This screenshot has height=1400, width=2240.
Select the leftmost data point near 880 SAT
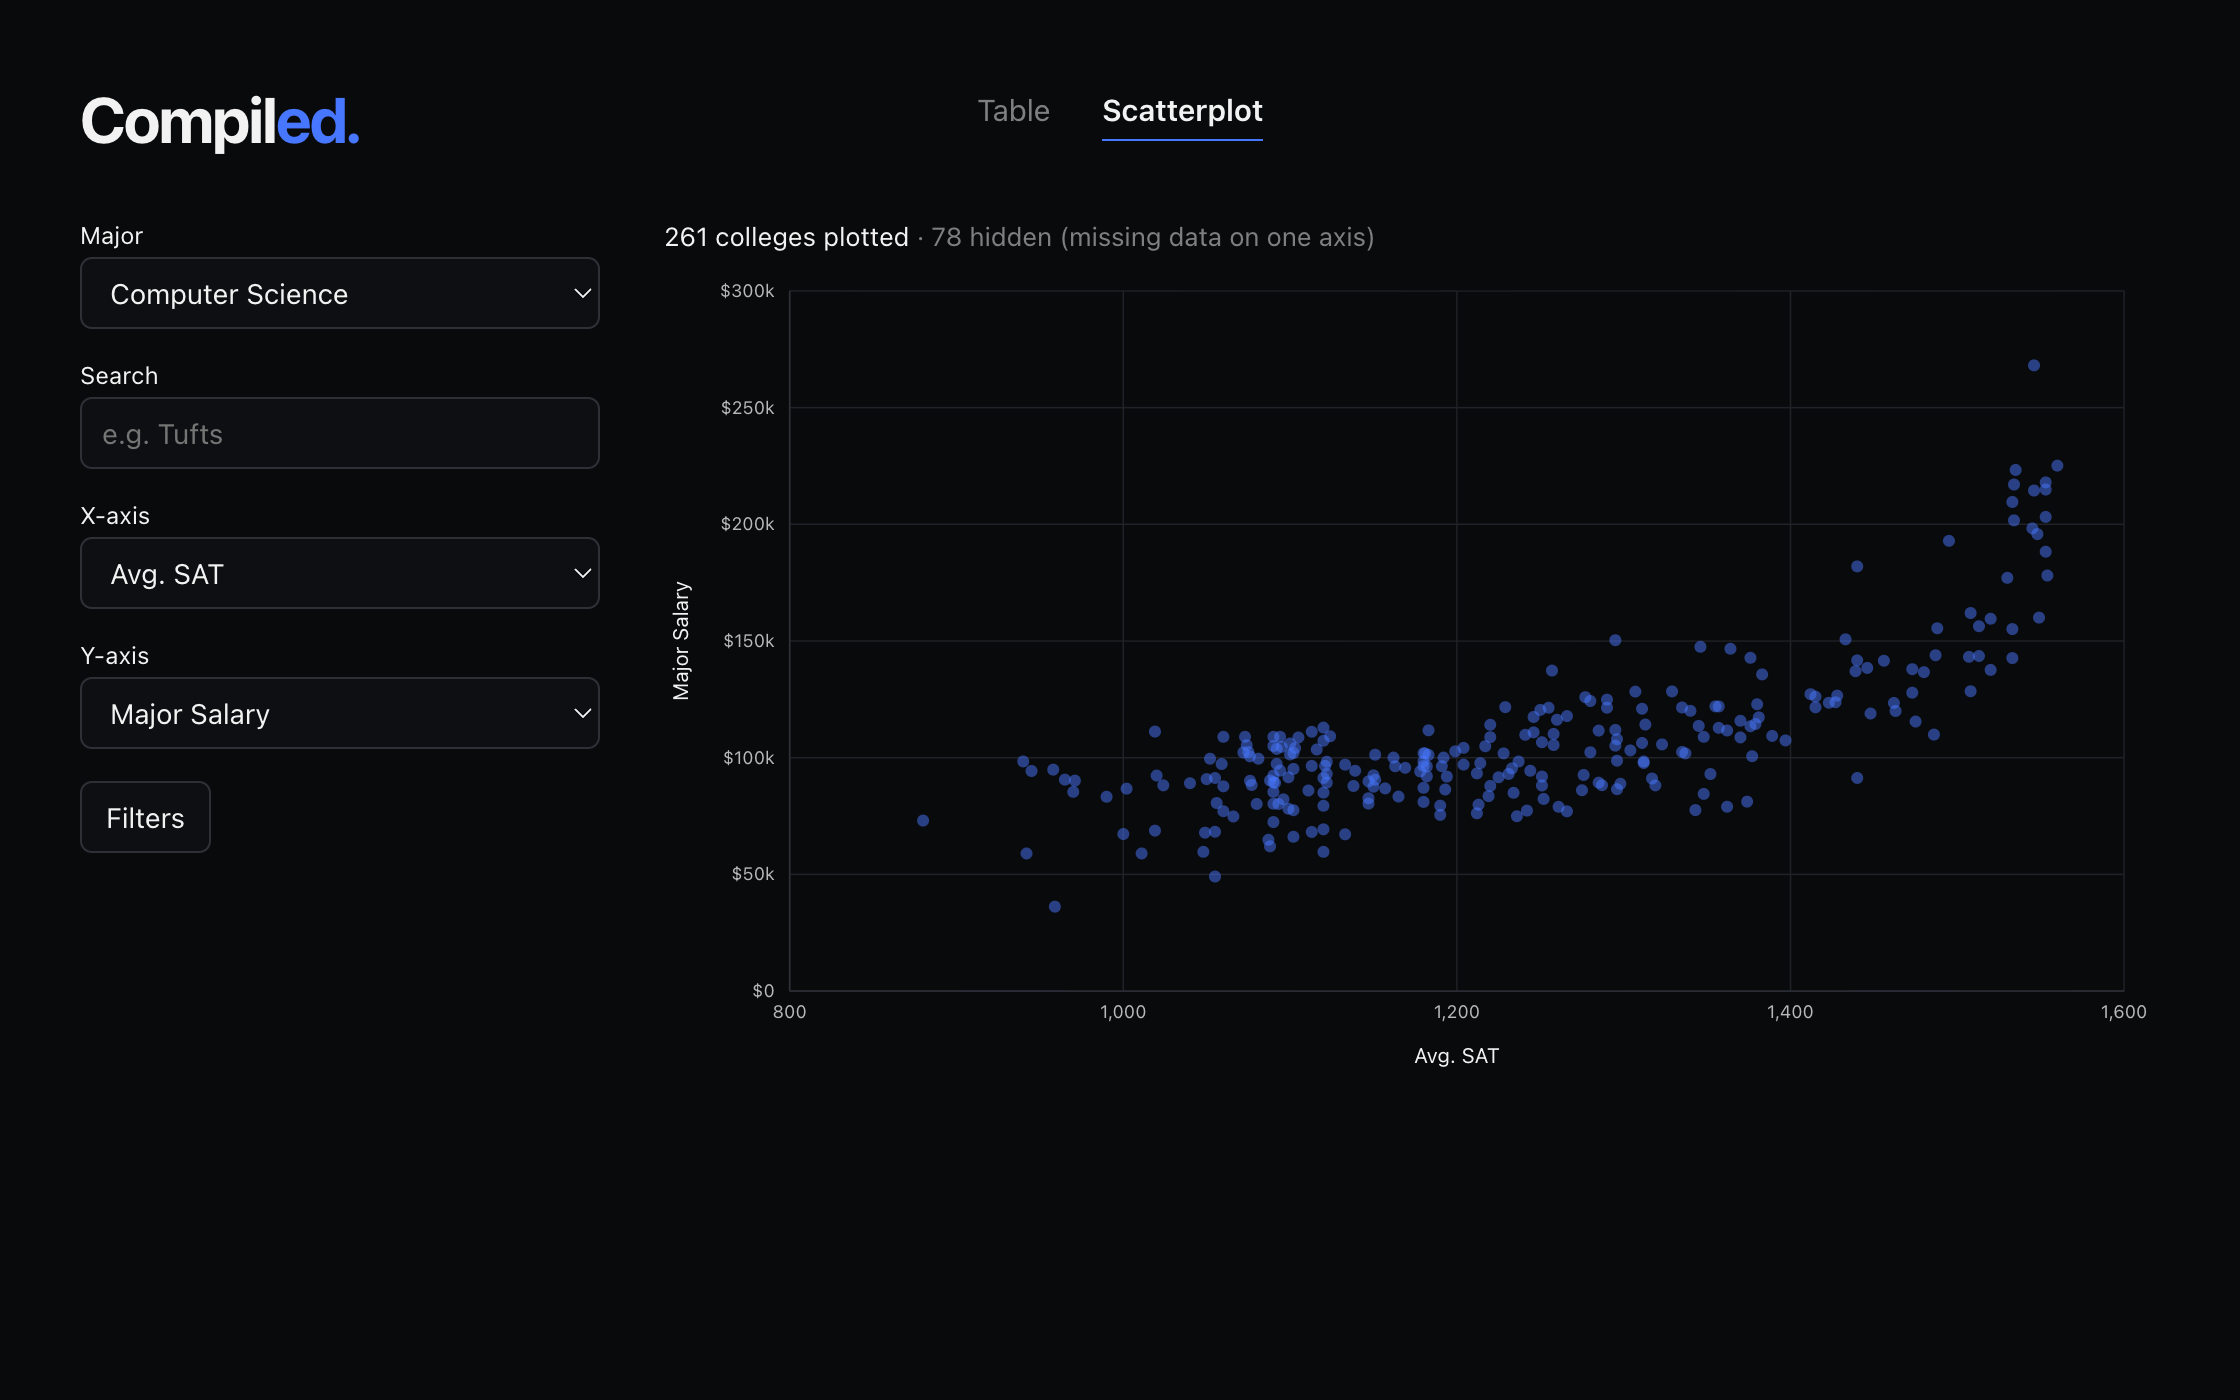[x=923, y=821]
